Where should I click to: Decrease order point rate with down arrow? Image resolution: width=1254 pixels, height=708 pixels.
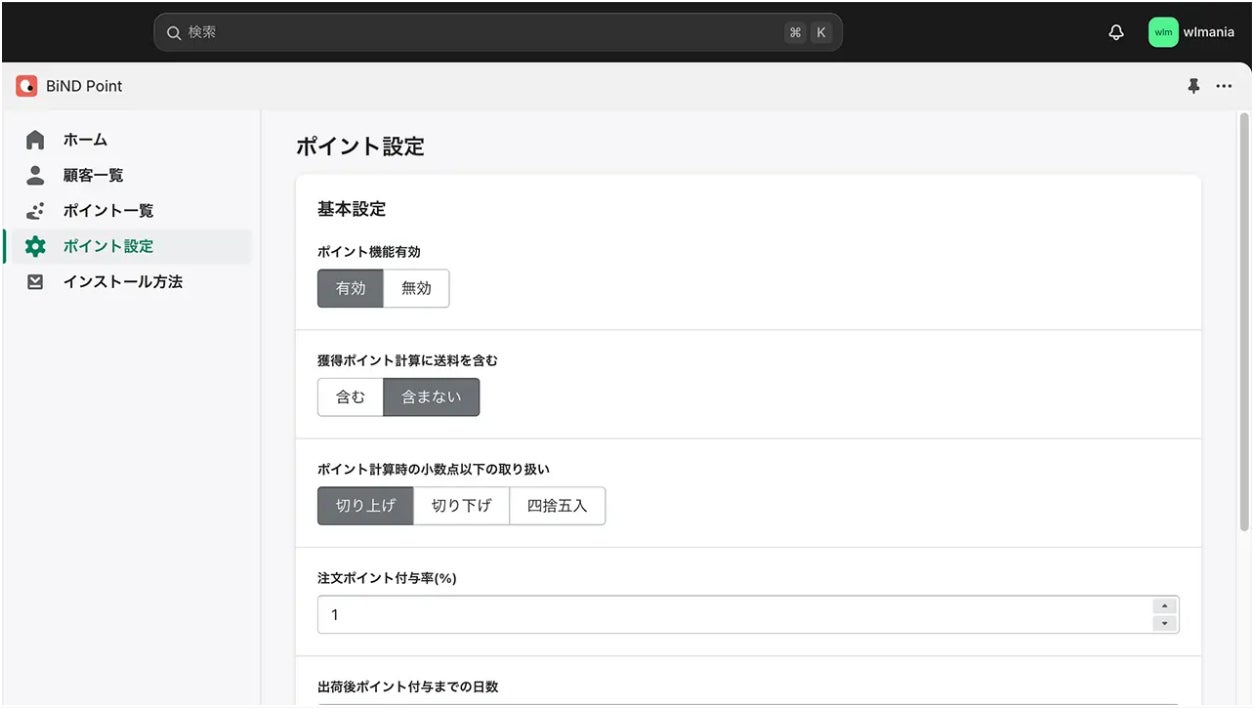click(1165, 623)
